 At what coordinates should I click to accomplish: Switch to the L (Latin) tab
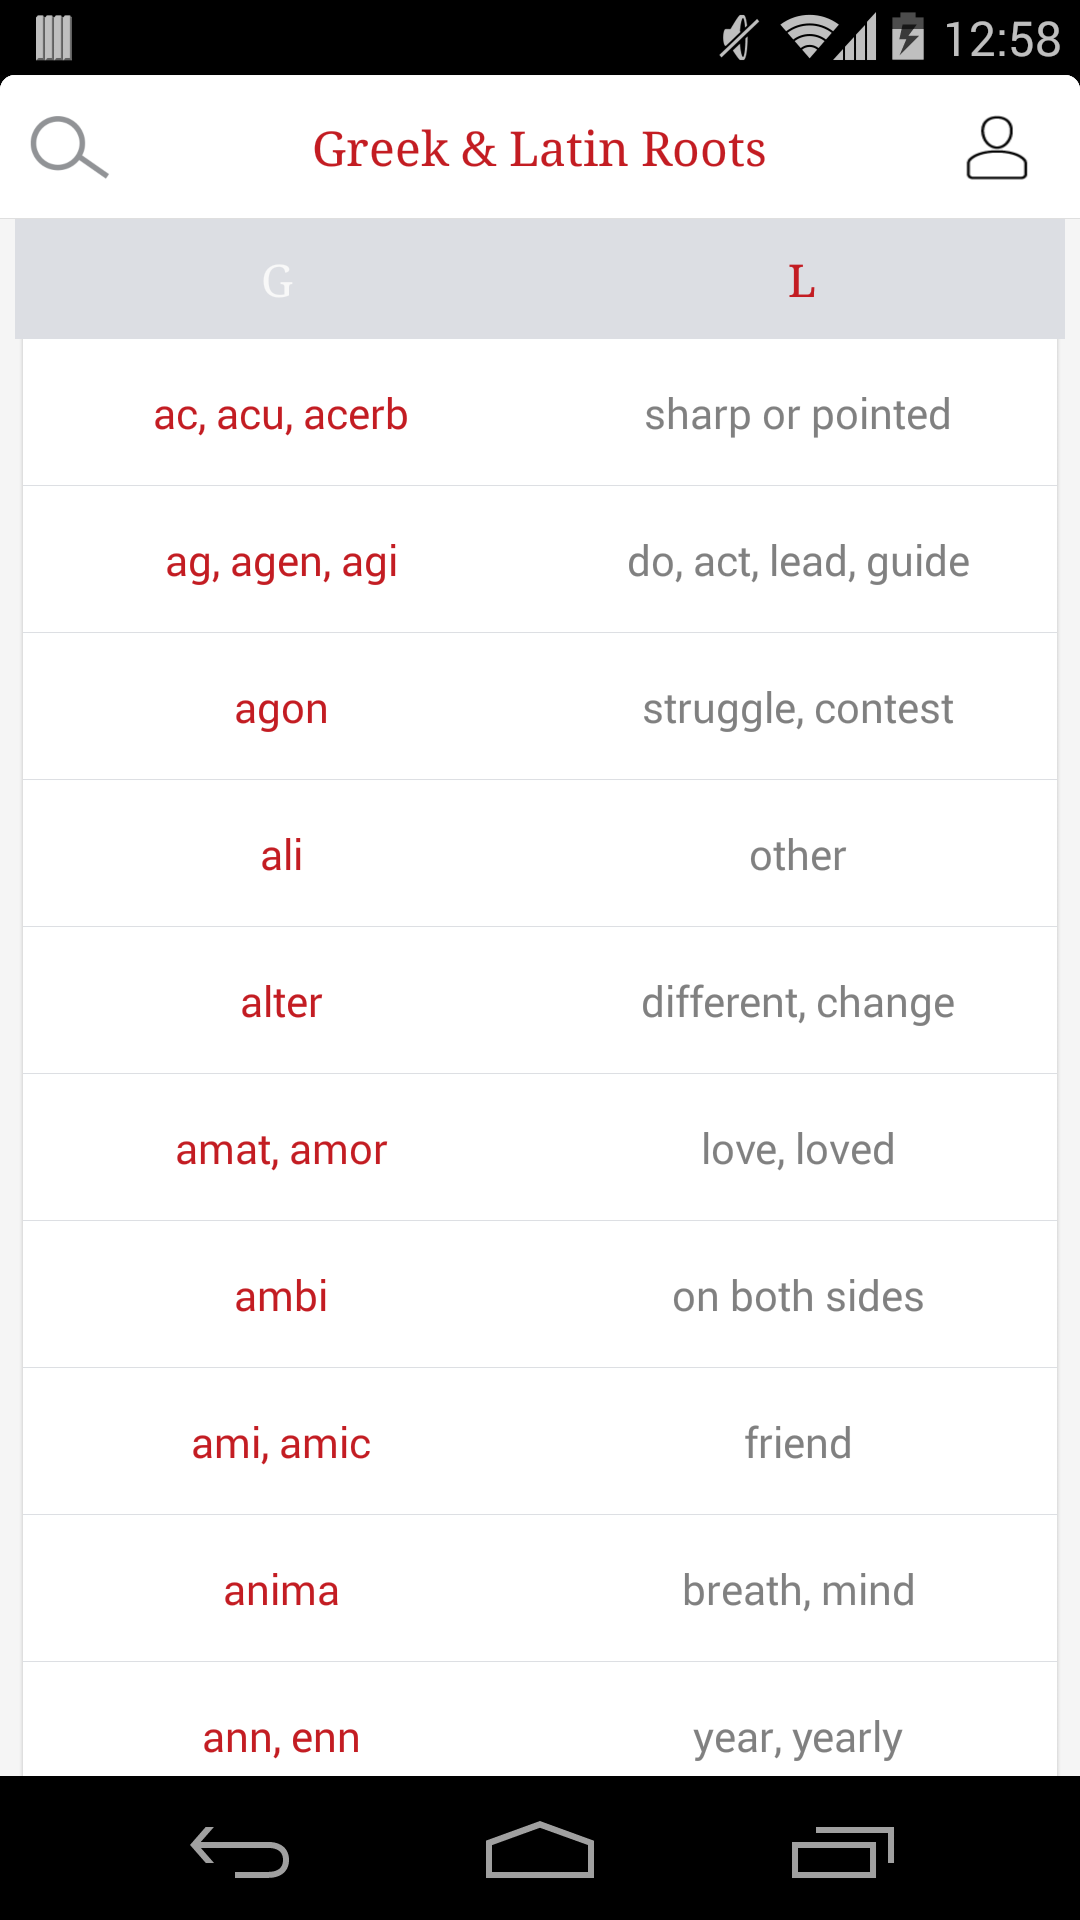click(x=802, y=280)
